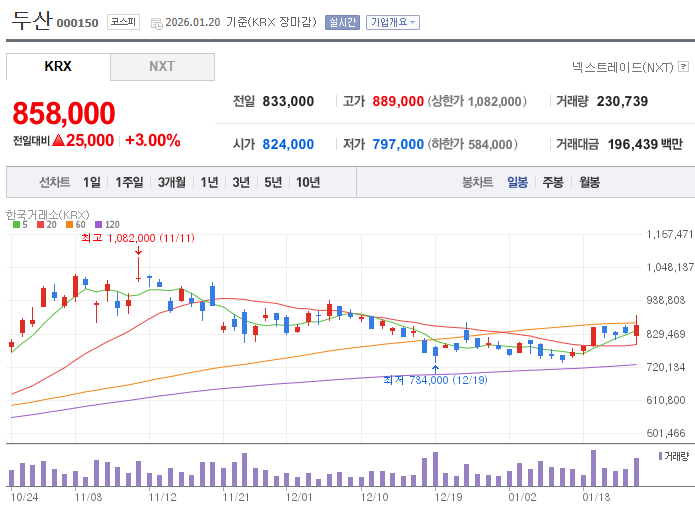Click the 1,167,471 price axis label
The image size is (695, 507).
pos(670,234)
